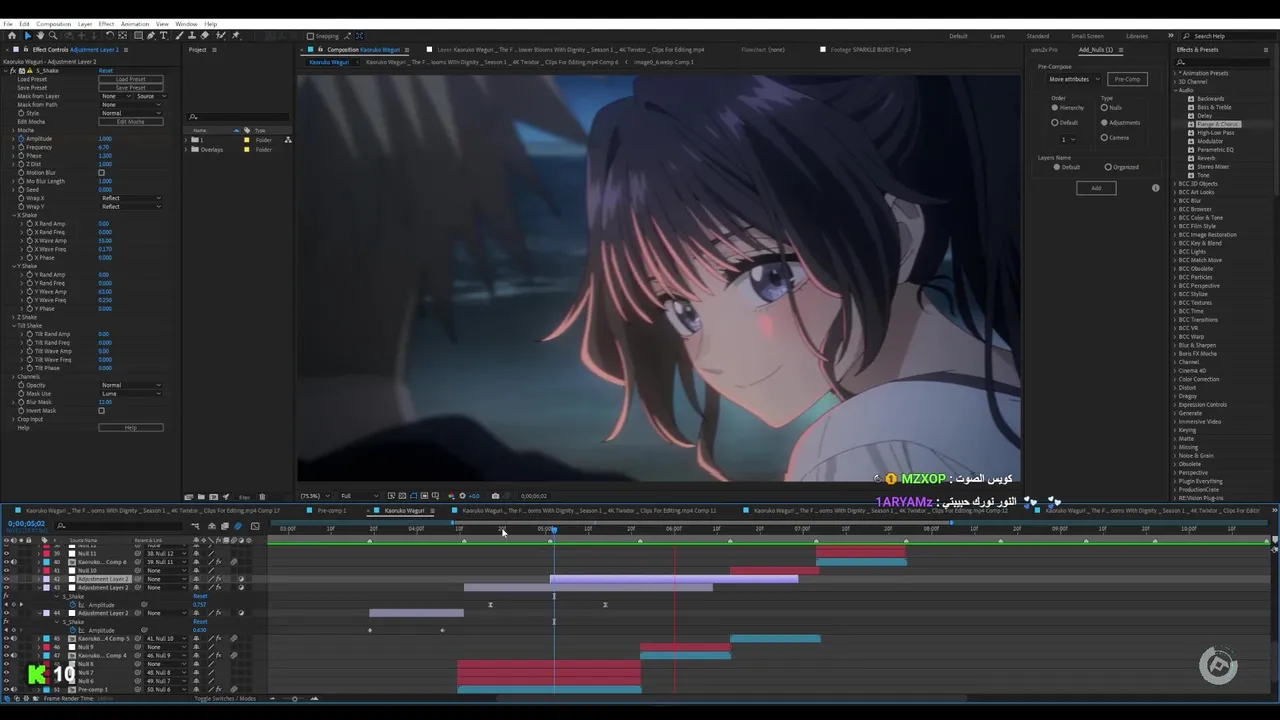Click the Graph Editor icon in timeline header
Viewport: 1280px width, 720px height.
[255, 526]
